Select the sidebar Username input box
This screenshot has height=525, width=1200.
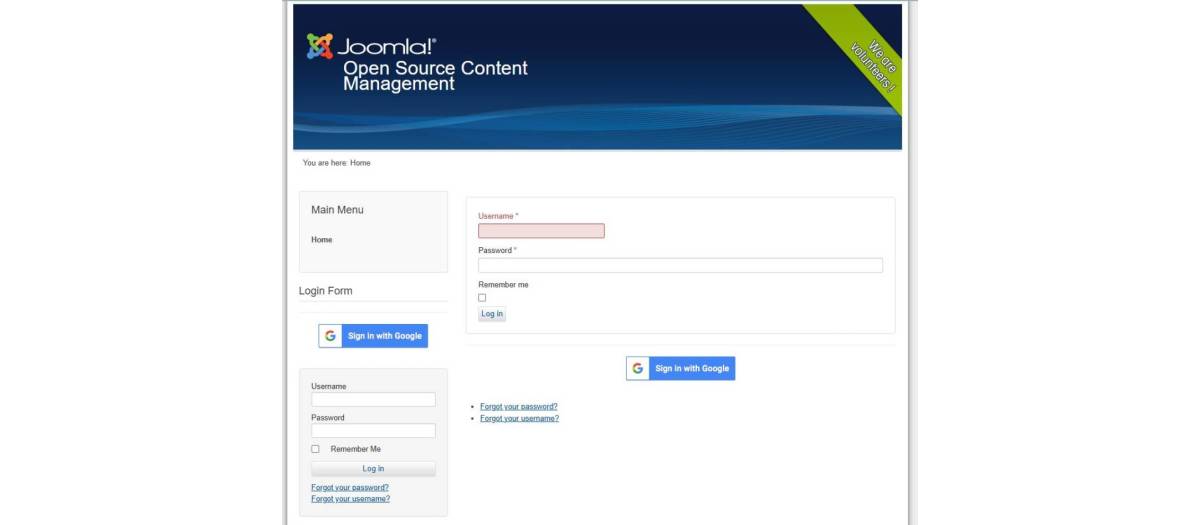coord(373,400)
